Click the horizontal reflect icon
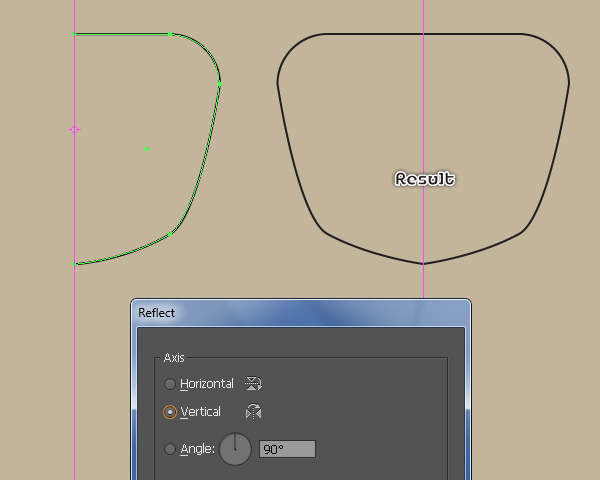 (x=253, y=383)
